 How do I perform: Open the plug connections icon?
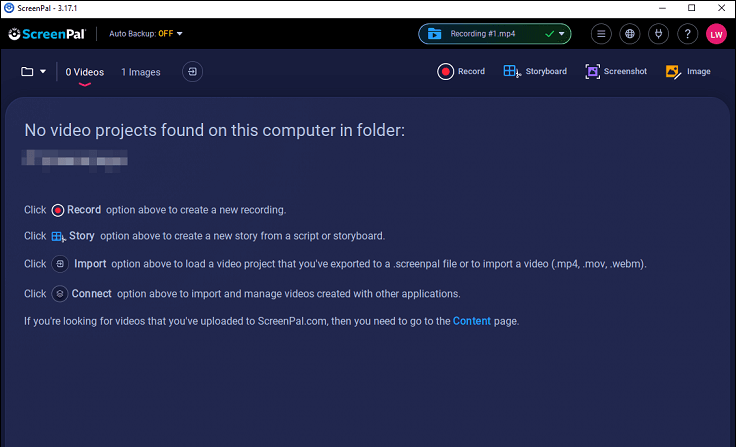click(x=658, y=34)
